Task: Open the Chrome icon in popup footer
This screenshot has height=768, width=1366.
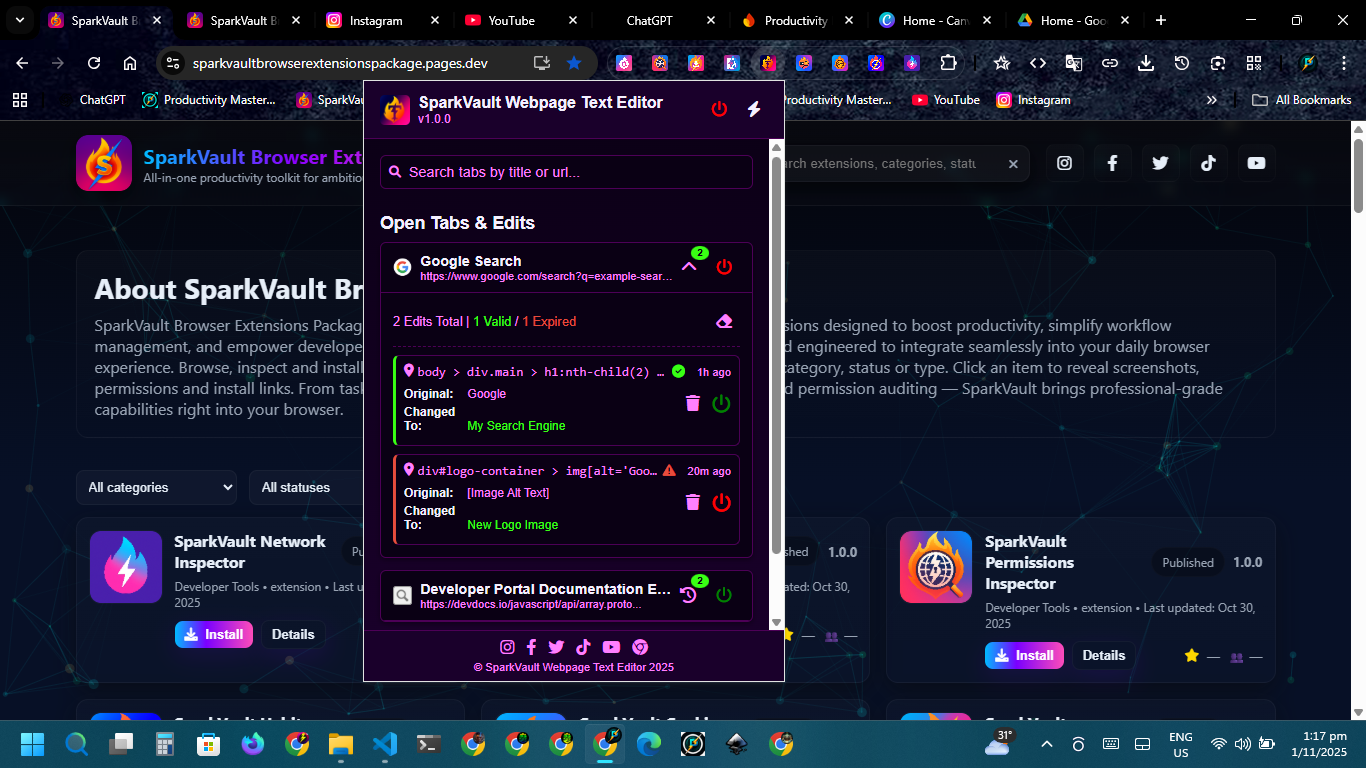Action: pos(640,647)
